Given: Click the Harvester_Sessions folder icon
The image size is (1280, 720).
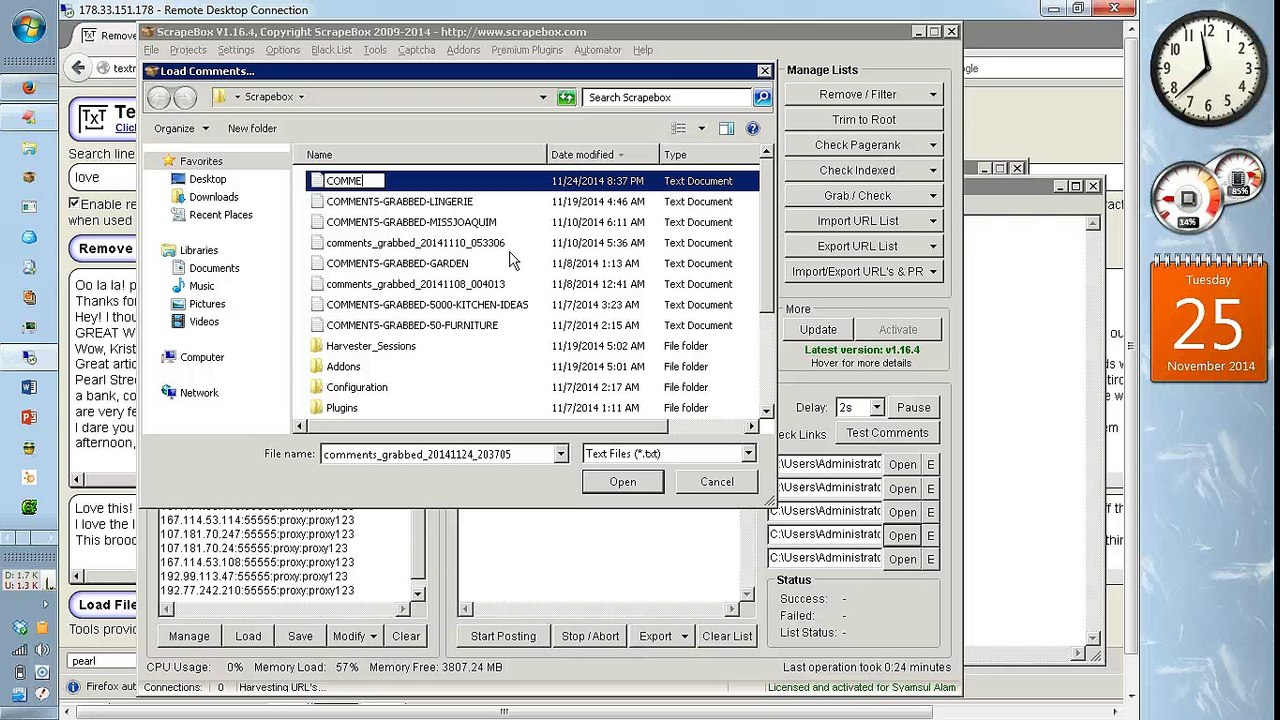Looking at the screenshot, I should coord(317,346).
